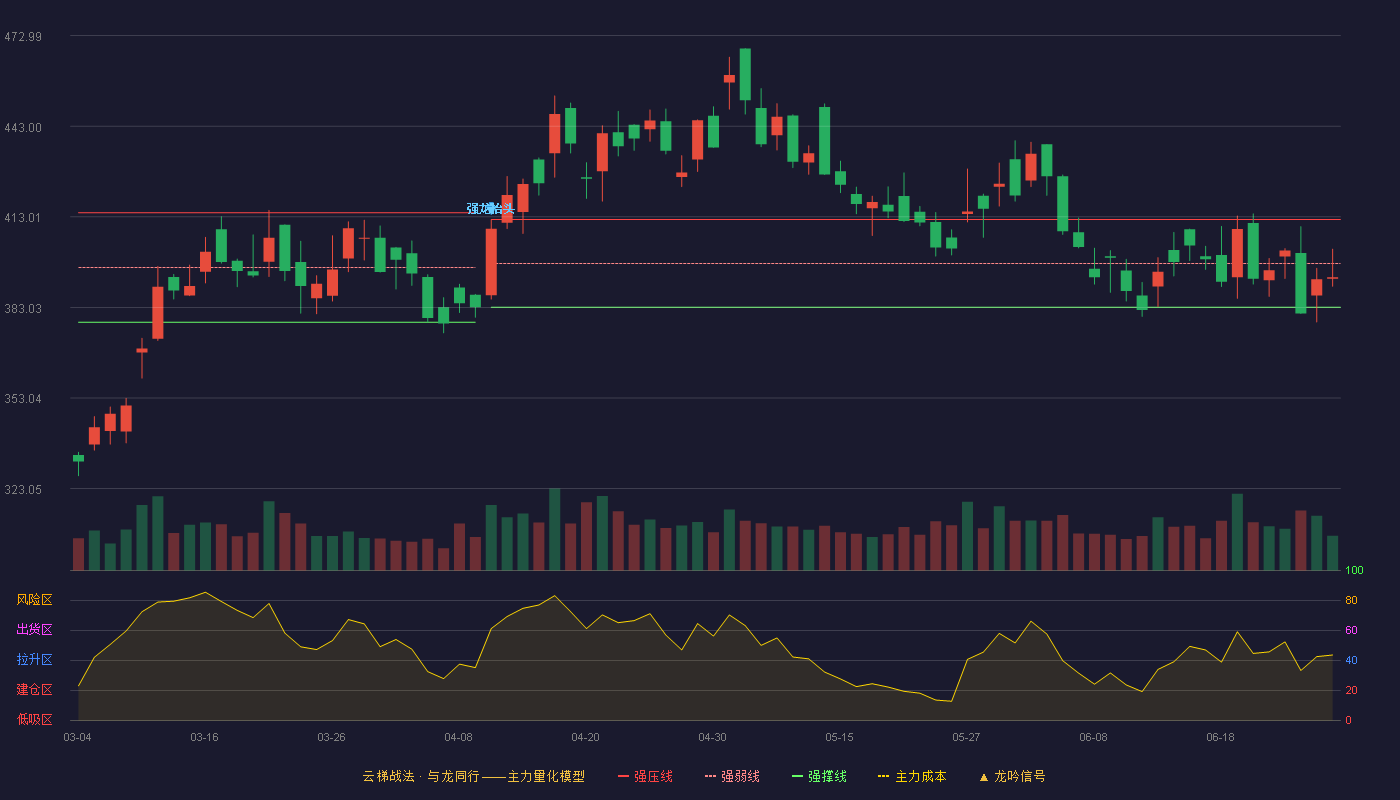
Task: Click the 强龙抬头 signal label on chart
Action: coord(490,208)
